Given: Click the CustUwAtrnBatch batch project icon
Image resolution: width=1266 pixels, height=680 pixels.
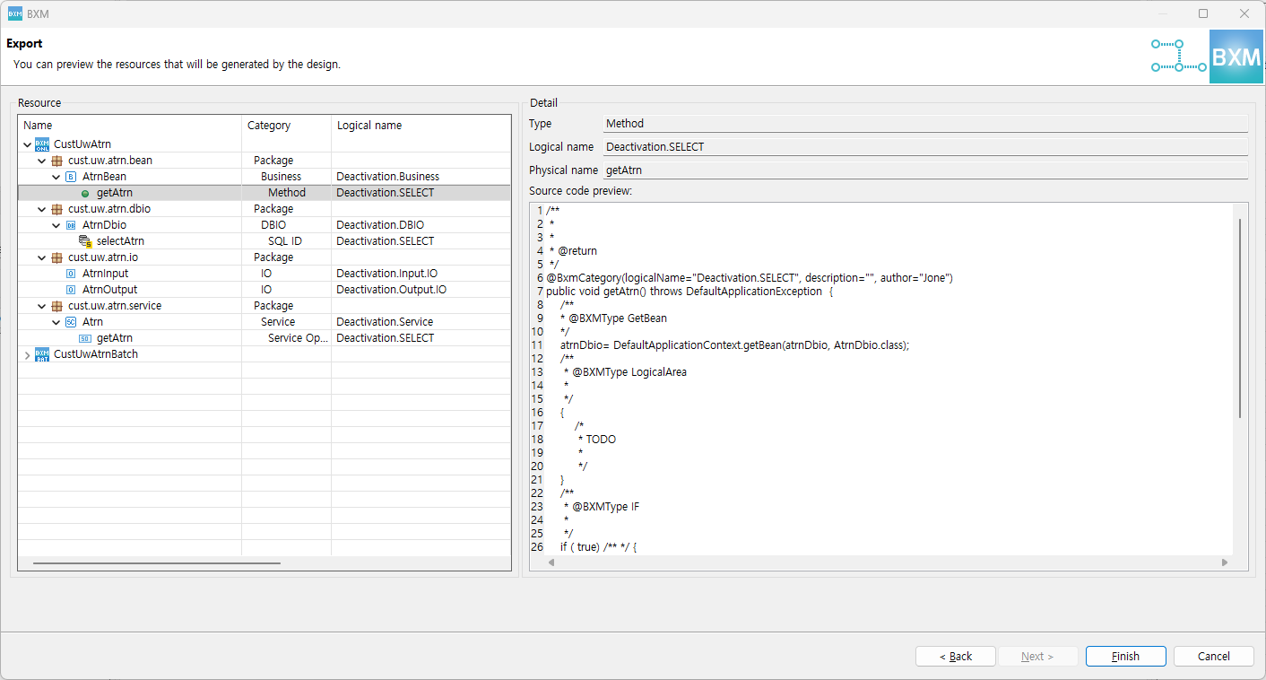Looking at the screenshot, I should tap(42, 355).
